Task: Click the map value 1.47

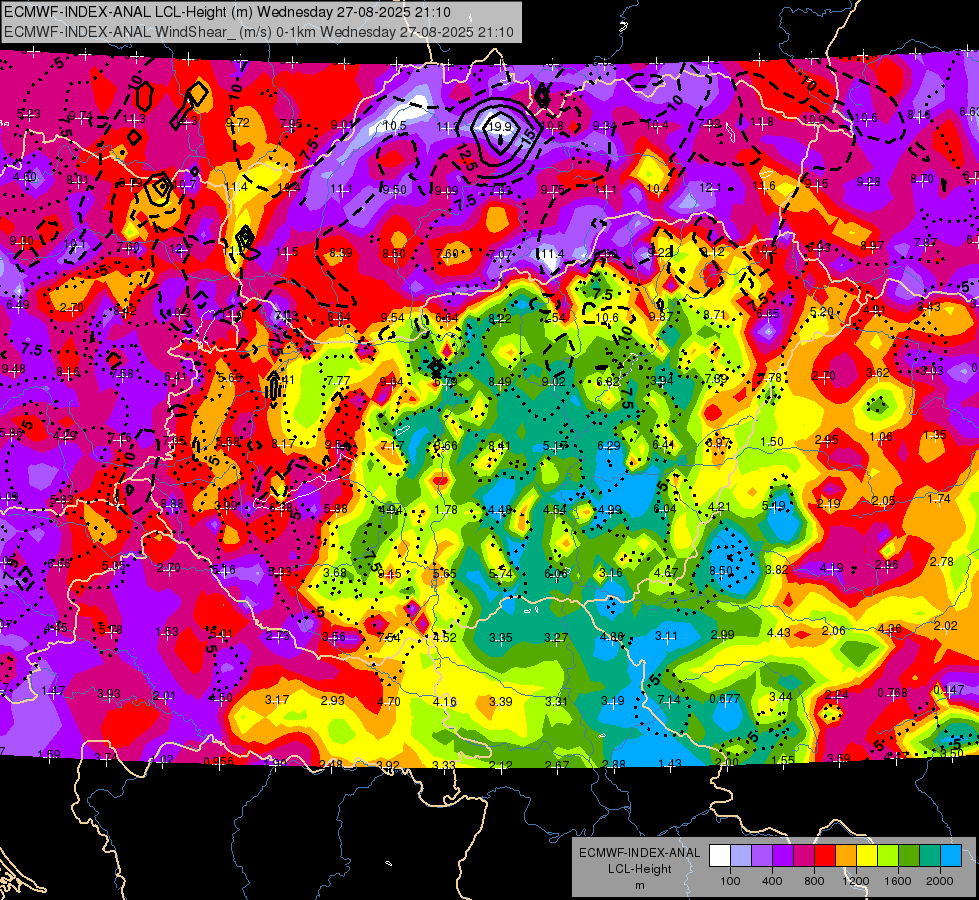Action: [53, 691]
